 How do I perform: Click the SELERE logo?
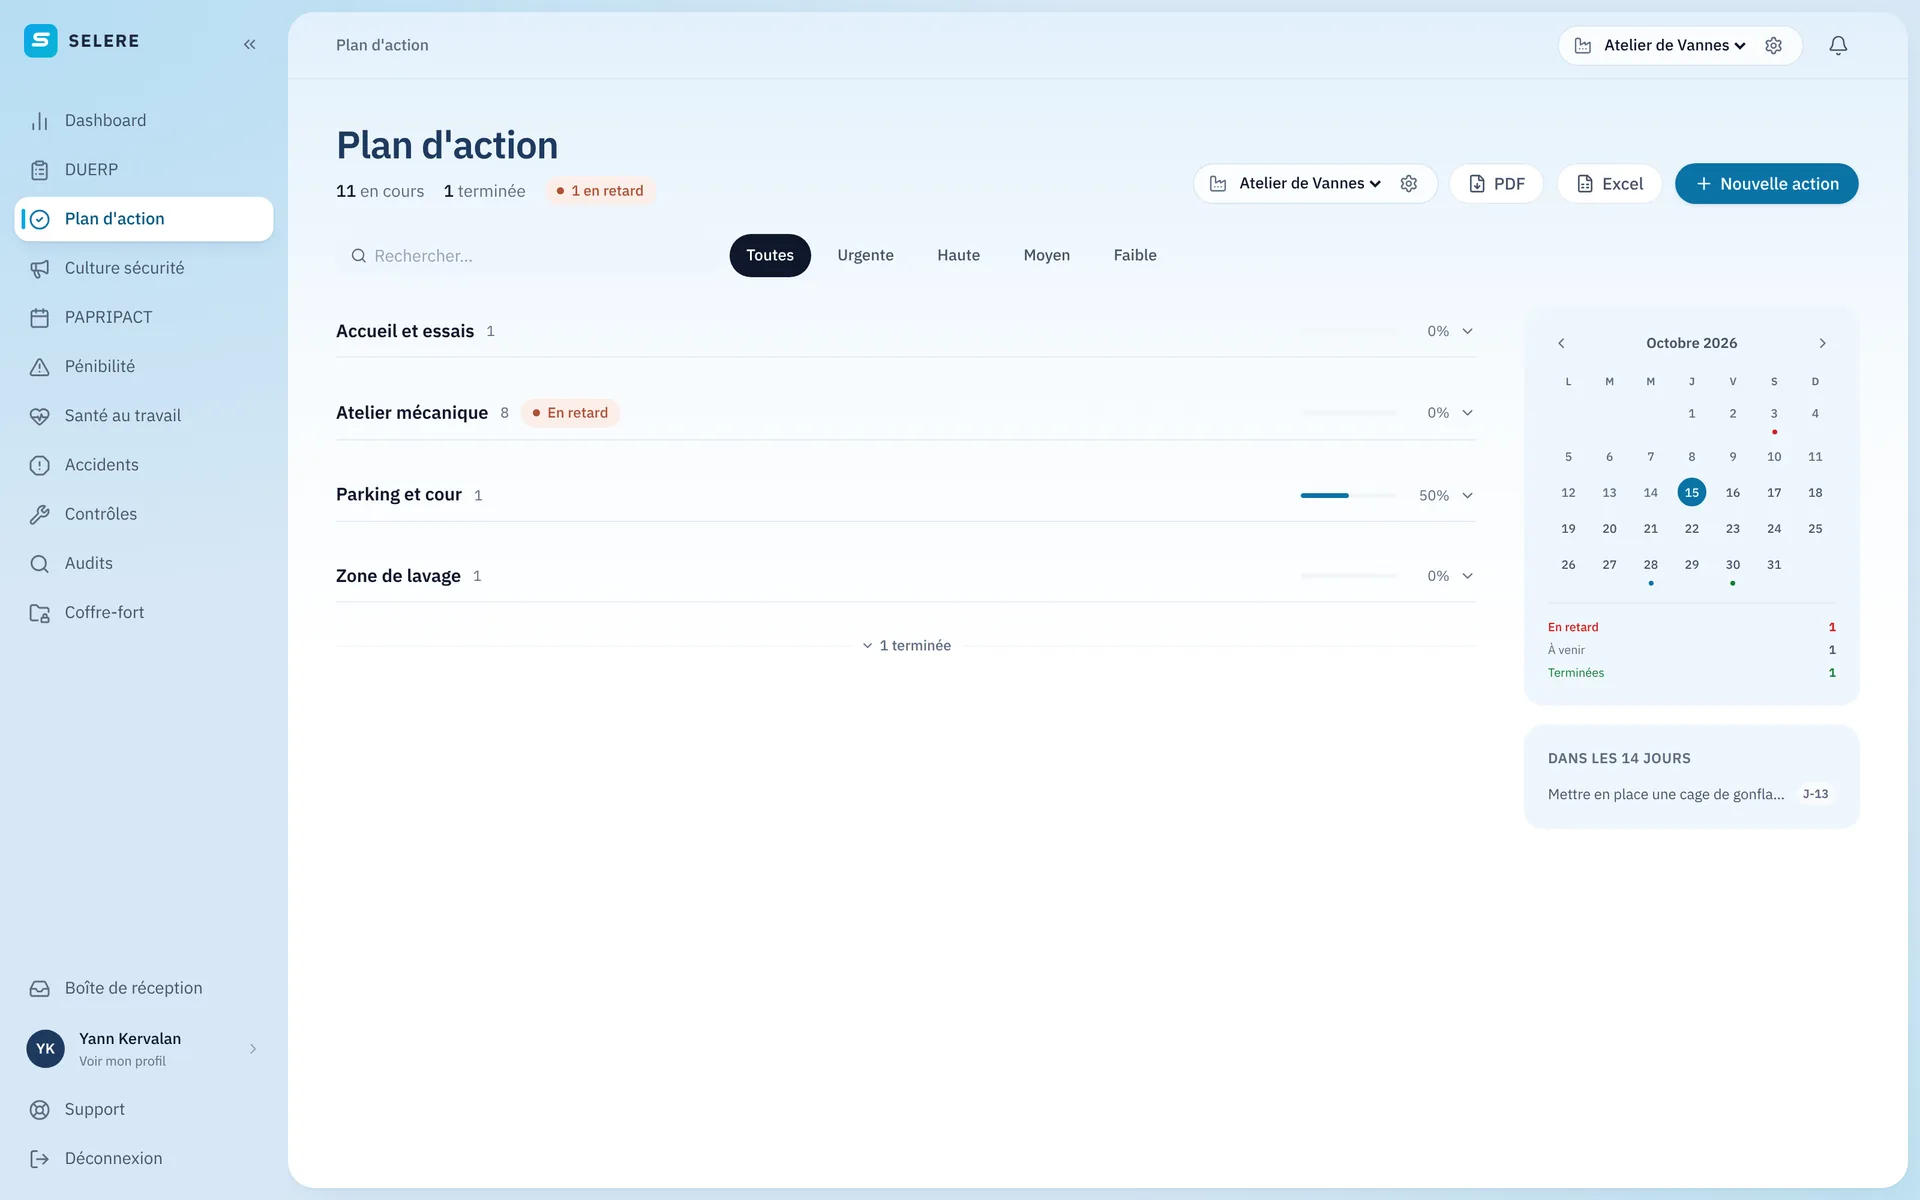pos(82,41)
